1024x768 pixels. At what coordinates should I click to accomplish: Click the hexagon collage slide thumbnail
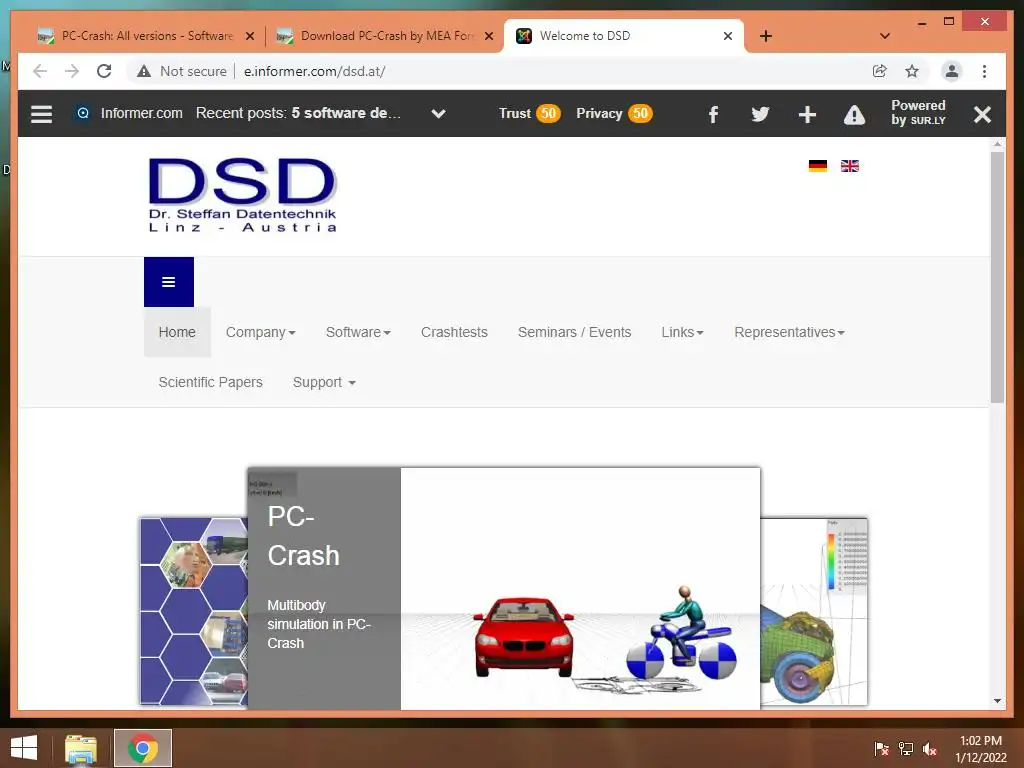(x=194, y=611)
